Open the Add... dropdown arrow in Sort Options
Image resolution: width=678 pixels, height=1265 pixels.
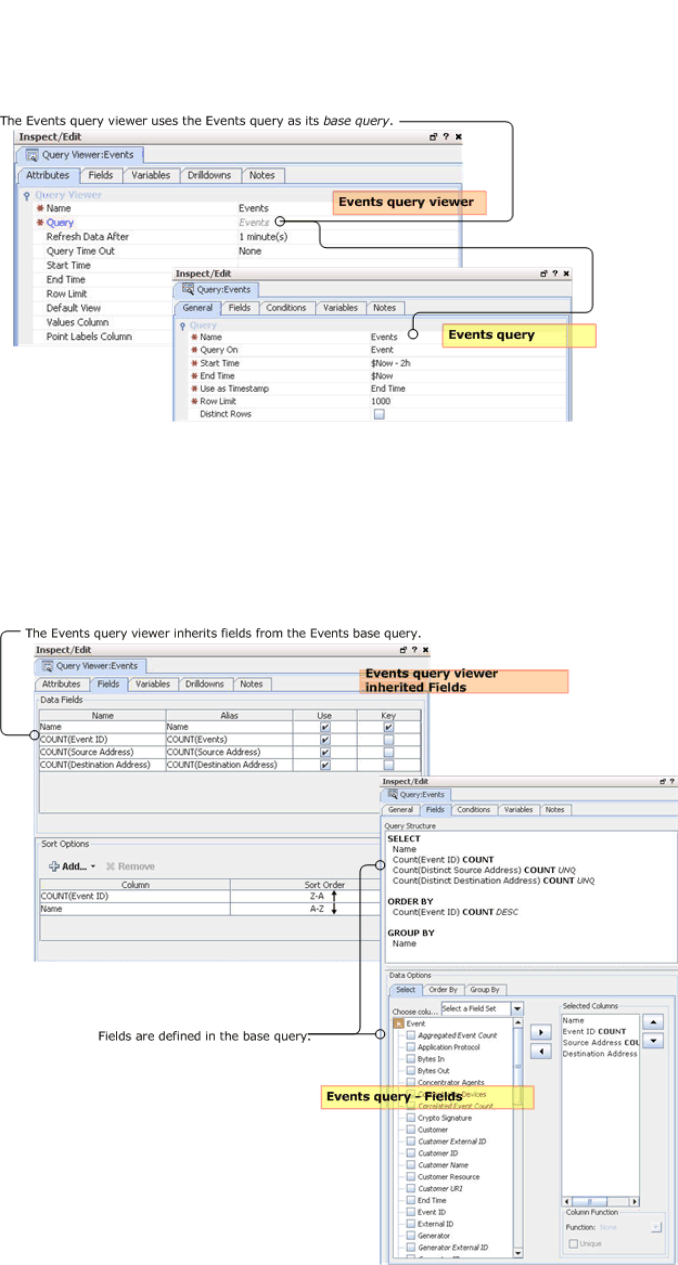[x=93, y=866]
